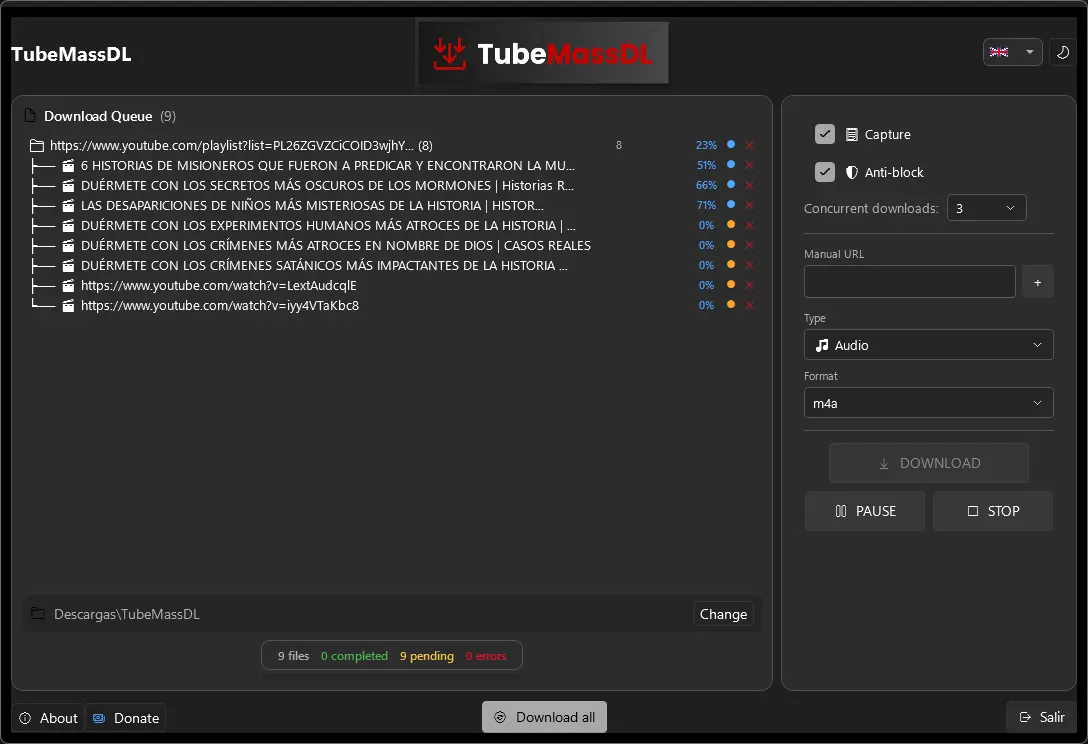Add manual URL with plus button
The width and height of the screenshot is (1088, 744).
click(1037, 282)
